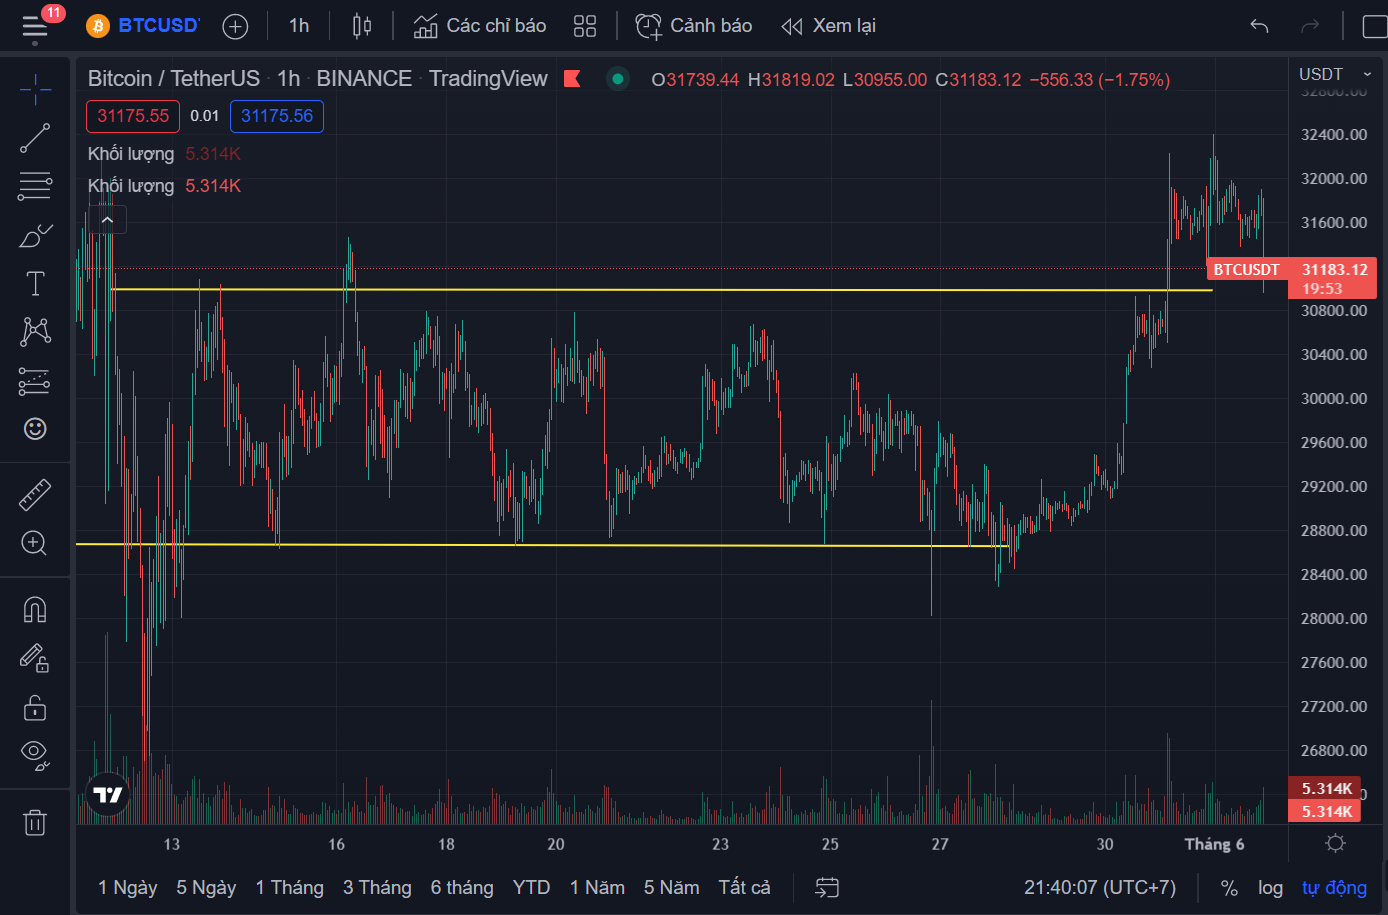Open the forecasting and measurement tools

click(x=35, y=381)
